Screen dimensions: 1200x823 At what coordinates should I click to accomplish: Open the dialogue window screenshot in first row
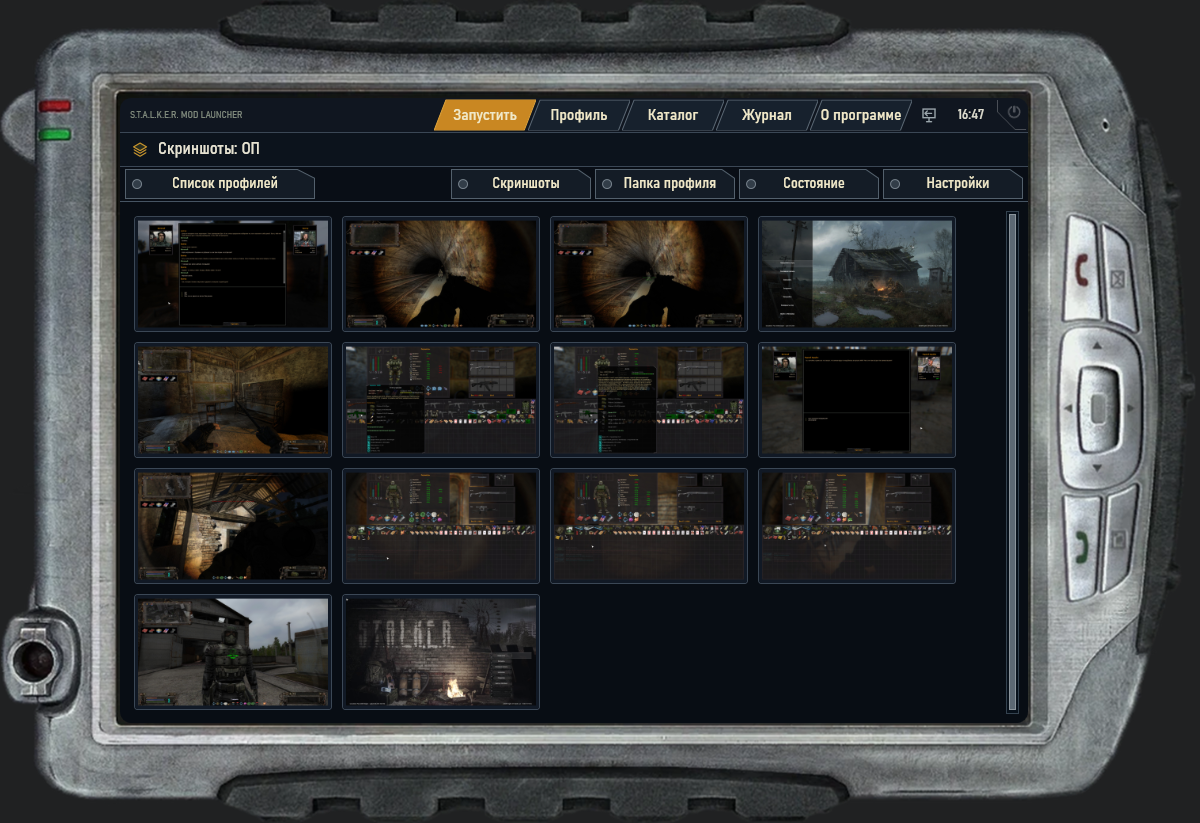pyautogui.click(x=233, y=274)
